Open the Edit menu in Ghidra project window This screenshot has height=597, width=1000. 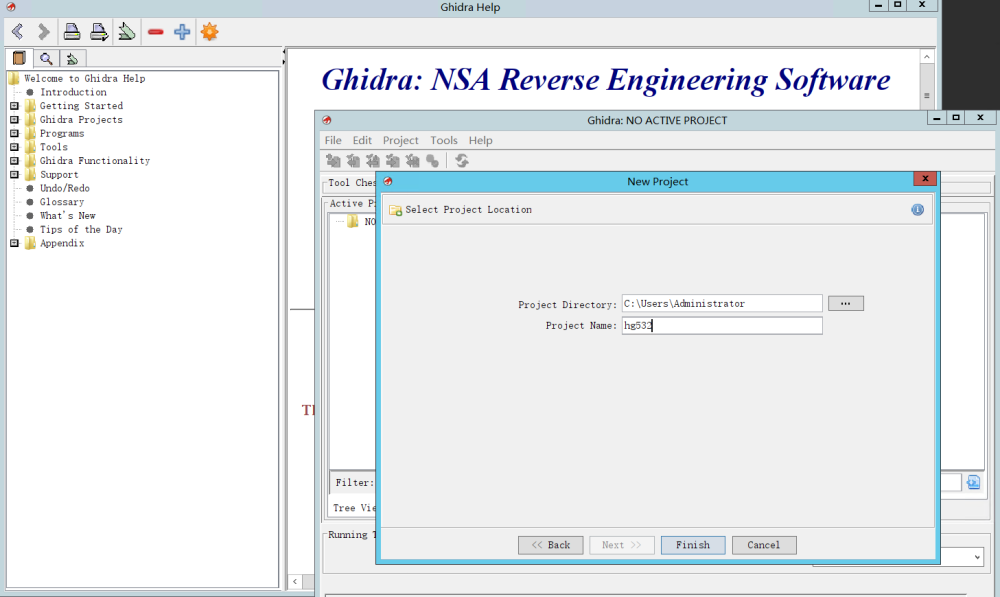point(362,140)
